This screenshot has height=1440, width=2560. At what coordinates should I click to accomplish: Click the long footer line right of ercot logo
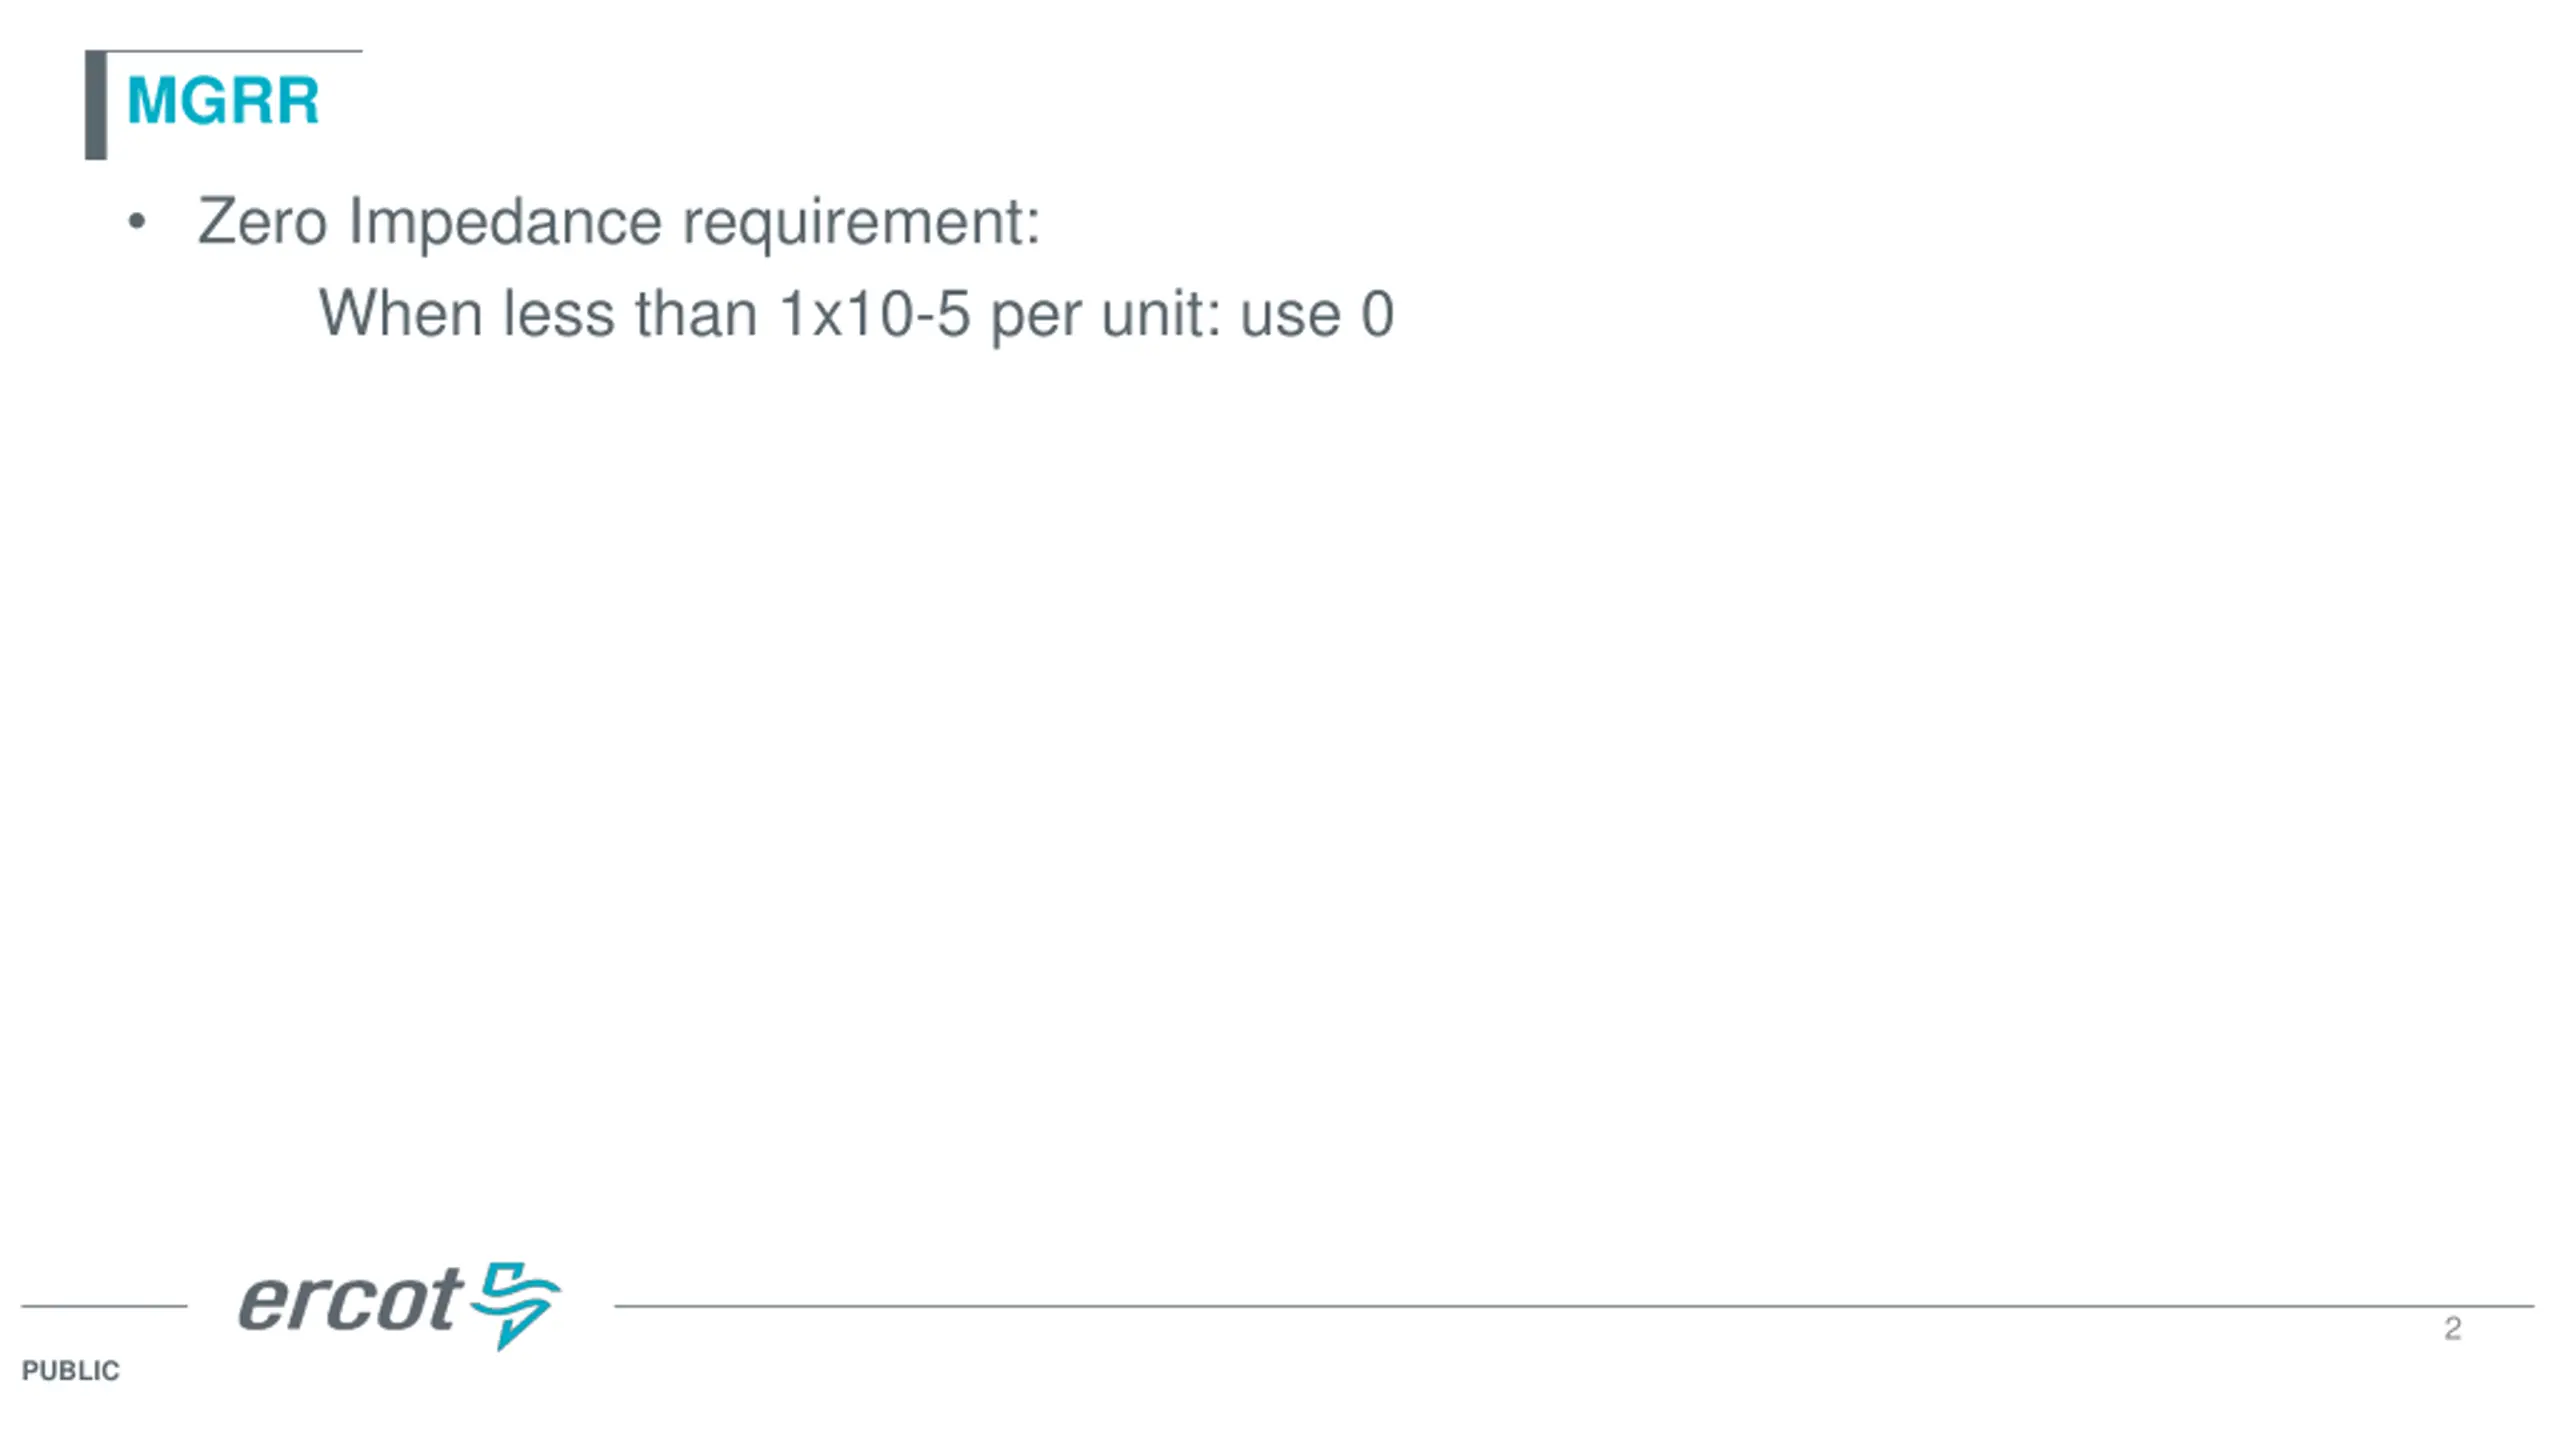coord(1574,1305)
